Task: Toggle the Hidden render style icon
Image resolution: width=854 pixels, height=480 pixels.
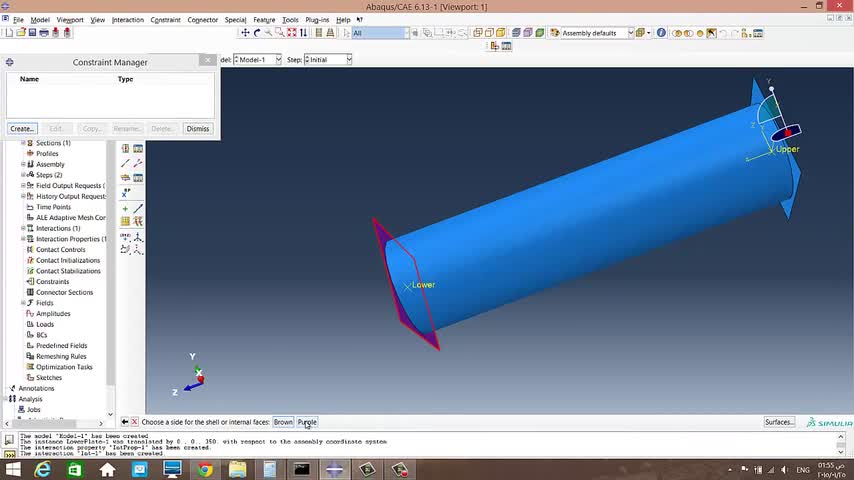Action: tap(489, 33)
